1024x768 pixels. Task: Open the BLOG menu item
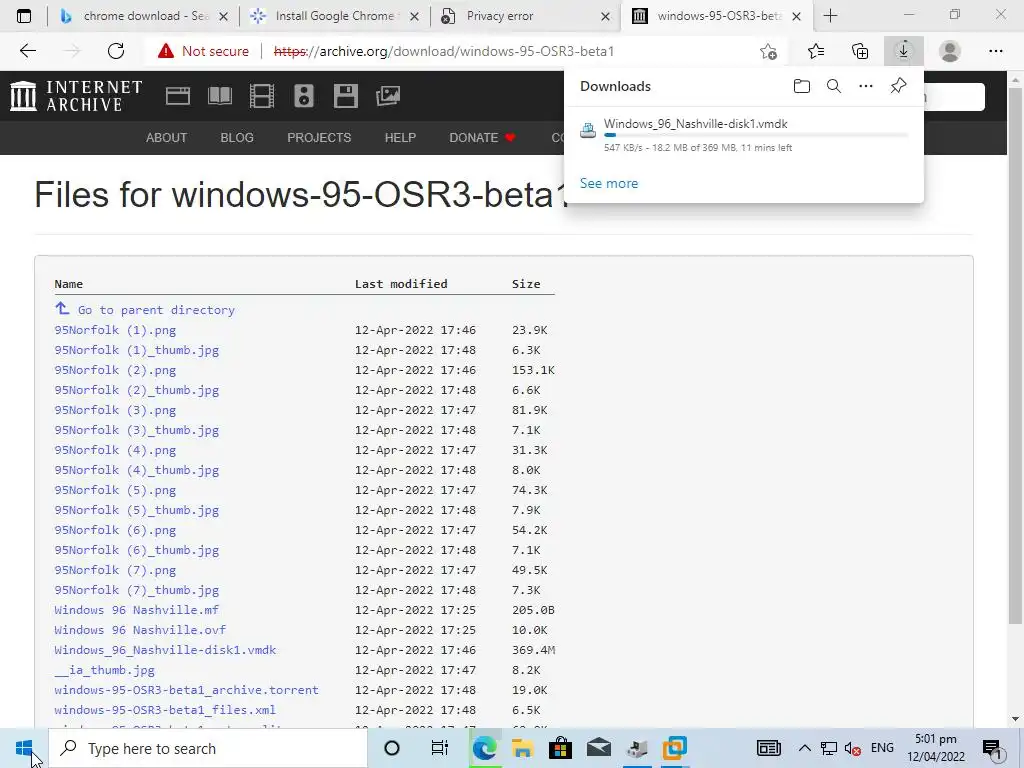point(237,138)
